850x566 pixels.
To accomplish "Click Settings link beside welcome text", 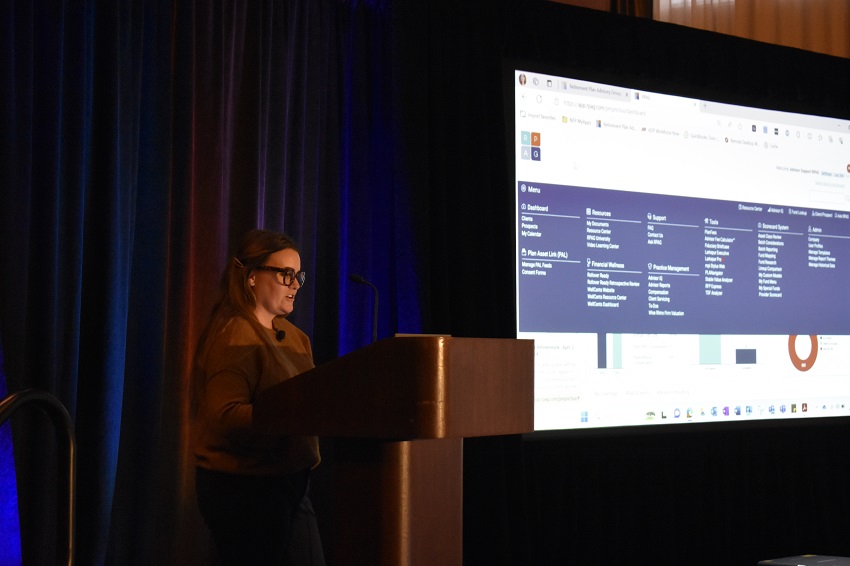I will pyautogui.click(x=826, y=174).
